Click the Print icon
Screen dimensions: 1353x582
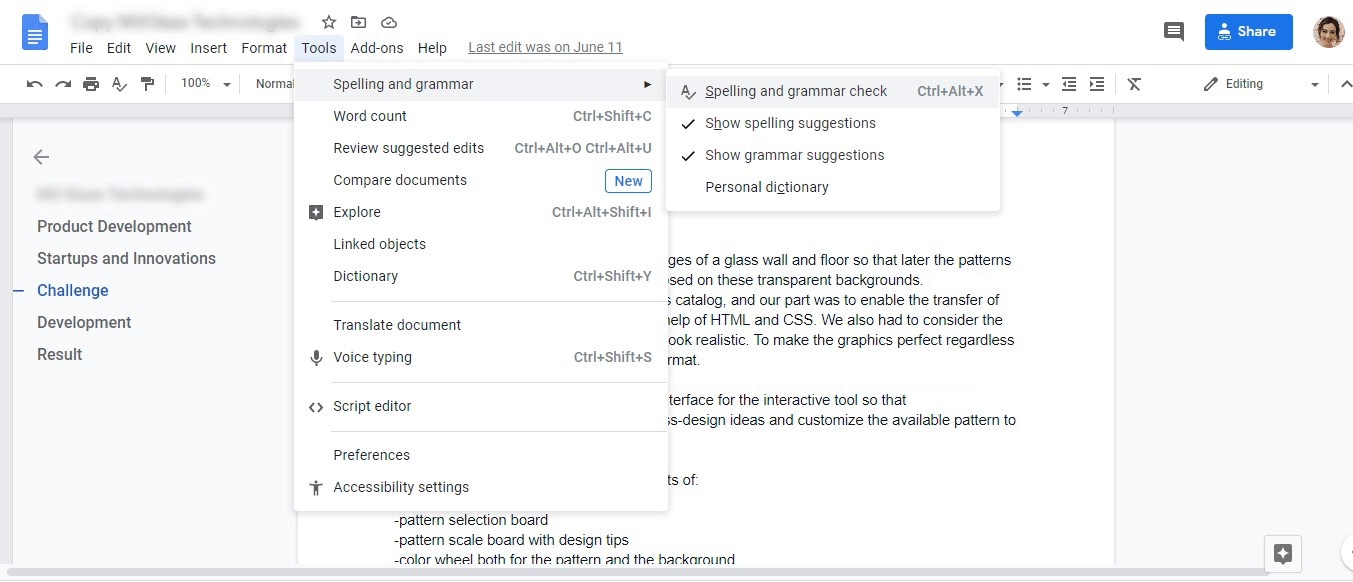pyautogui.click(x=91, y=84)
